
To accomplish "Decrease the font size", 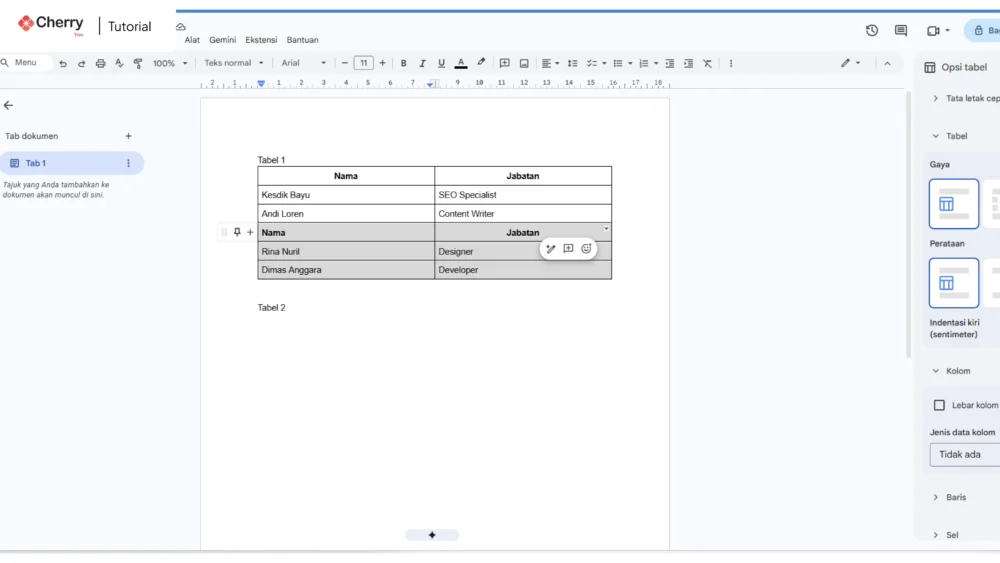I will 344,63.
